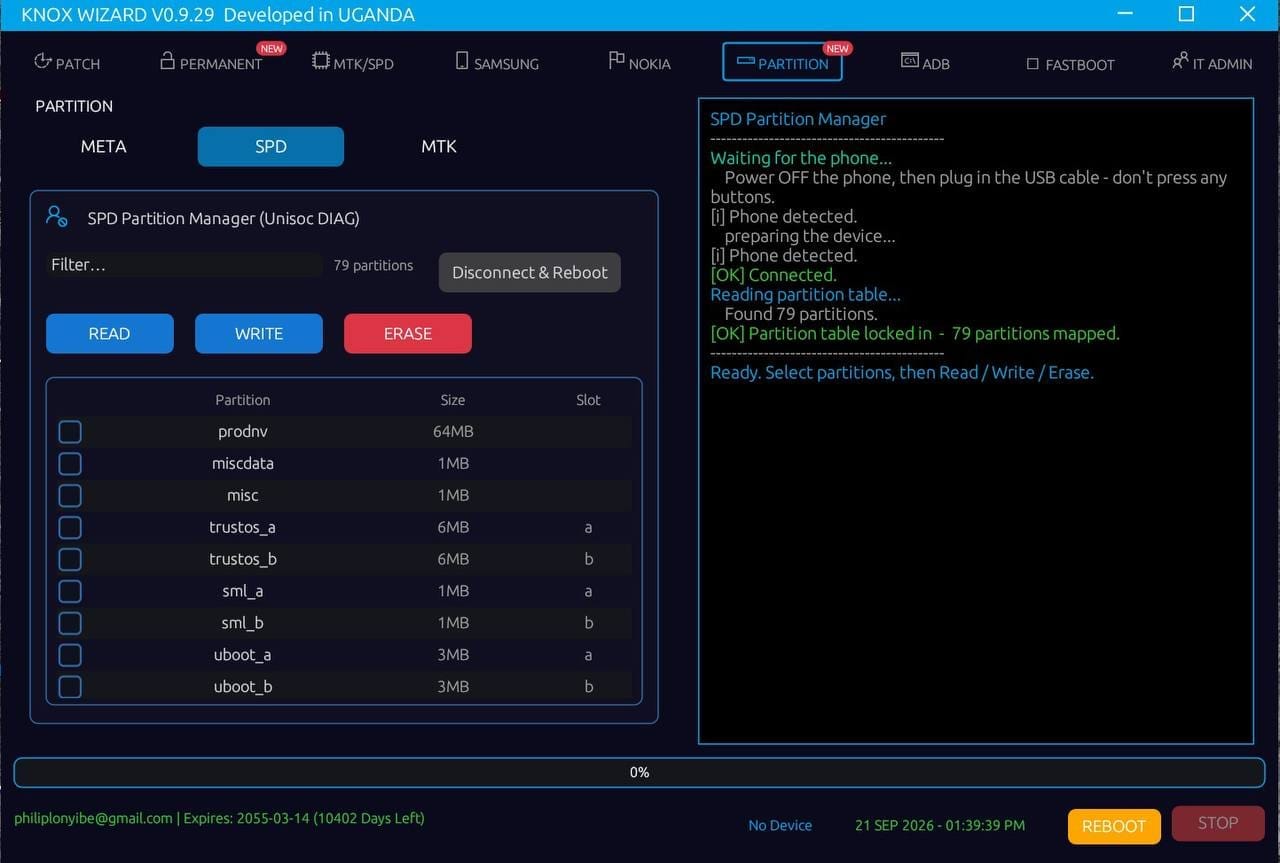This screenshot has width=1280, height=863.
Task: Click the PATCH tab icon
Action: click(x=42, y=61)
